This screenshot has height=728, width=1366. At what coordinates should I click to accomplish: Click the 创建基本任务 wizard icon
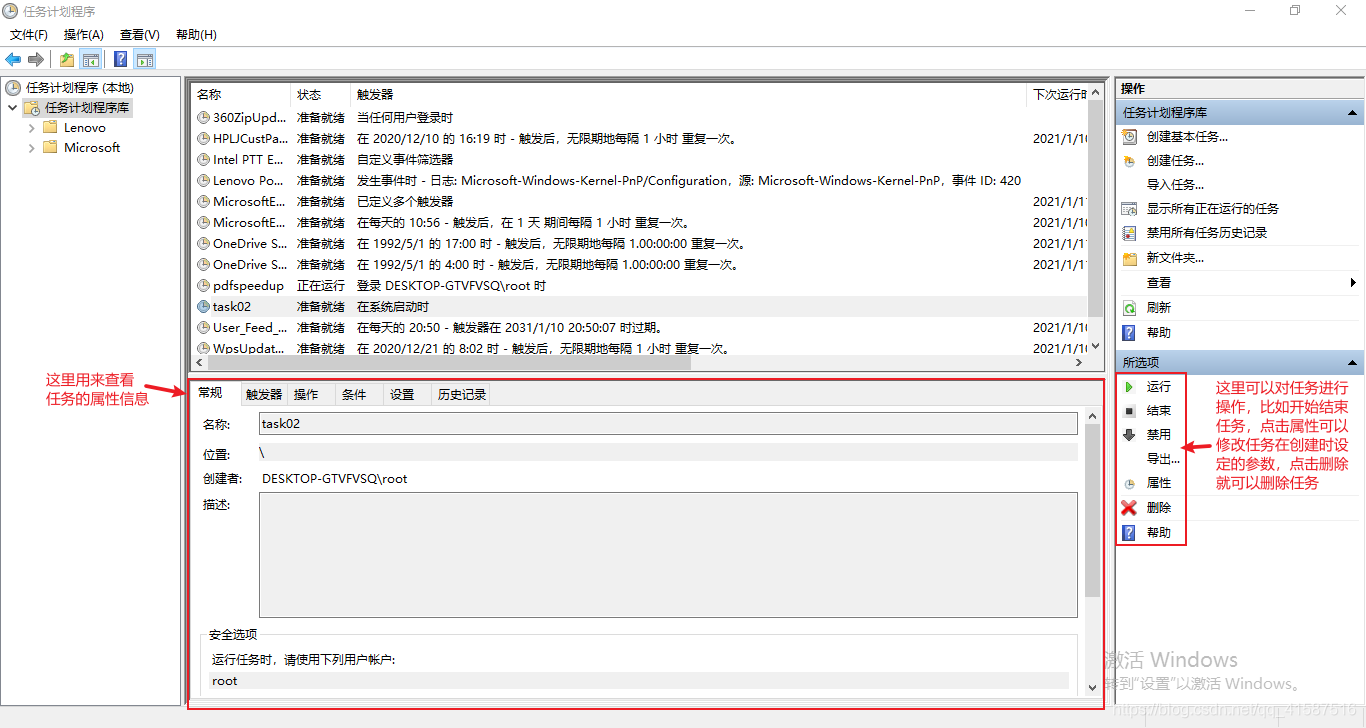(x=1130, y=137)
